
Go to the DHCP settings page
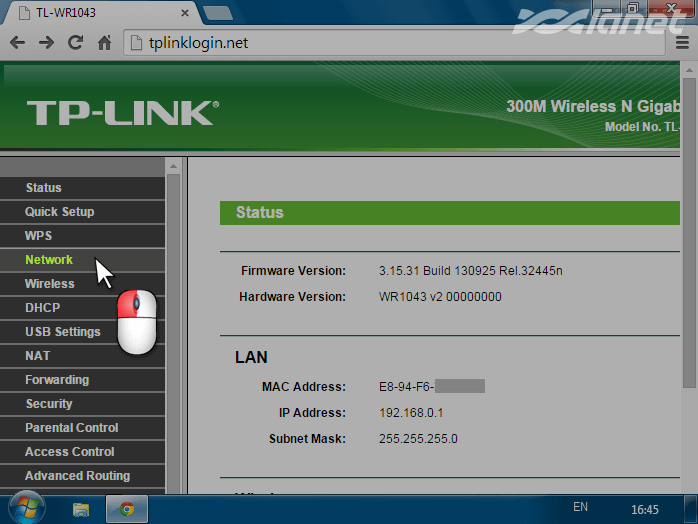43,308
